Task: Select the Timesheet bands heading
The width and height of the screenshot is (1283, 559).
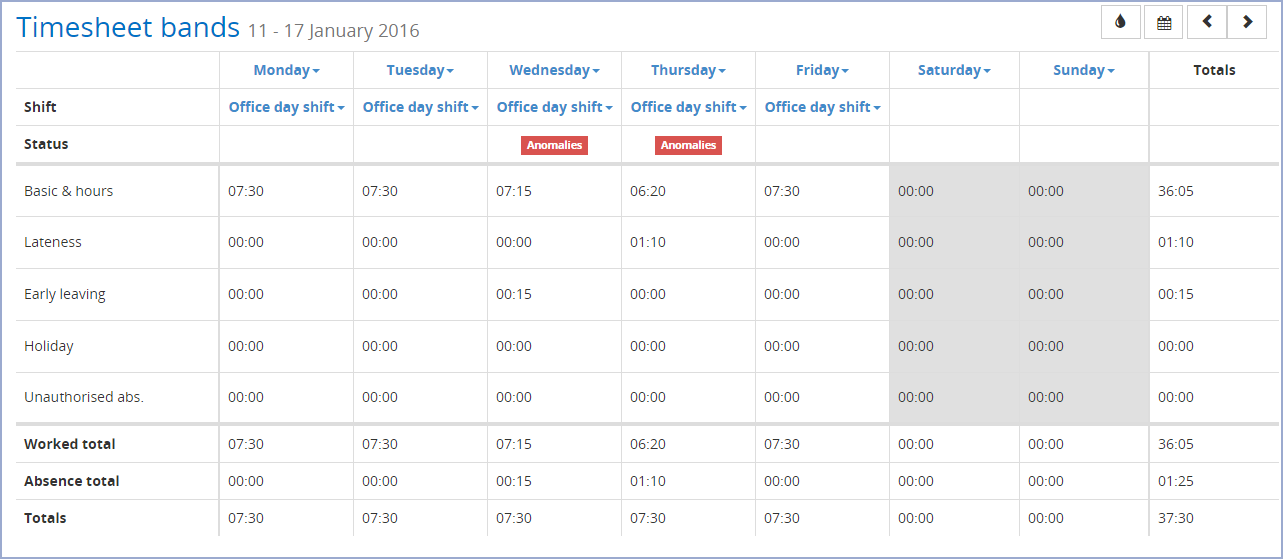Action: pyautogui.click(x=128, y=27)
